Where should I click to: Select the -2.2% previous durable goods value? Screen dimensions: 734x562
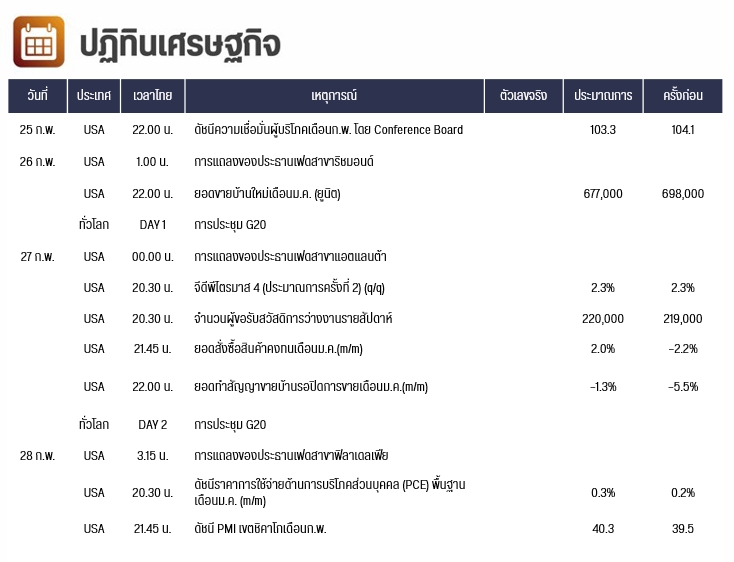click(x=683, y=349)
